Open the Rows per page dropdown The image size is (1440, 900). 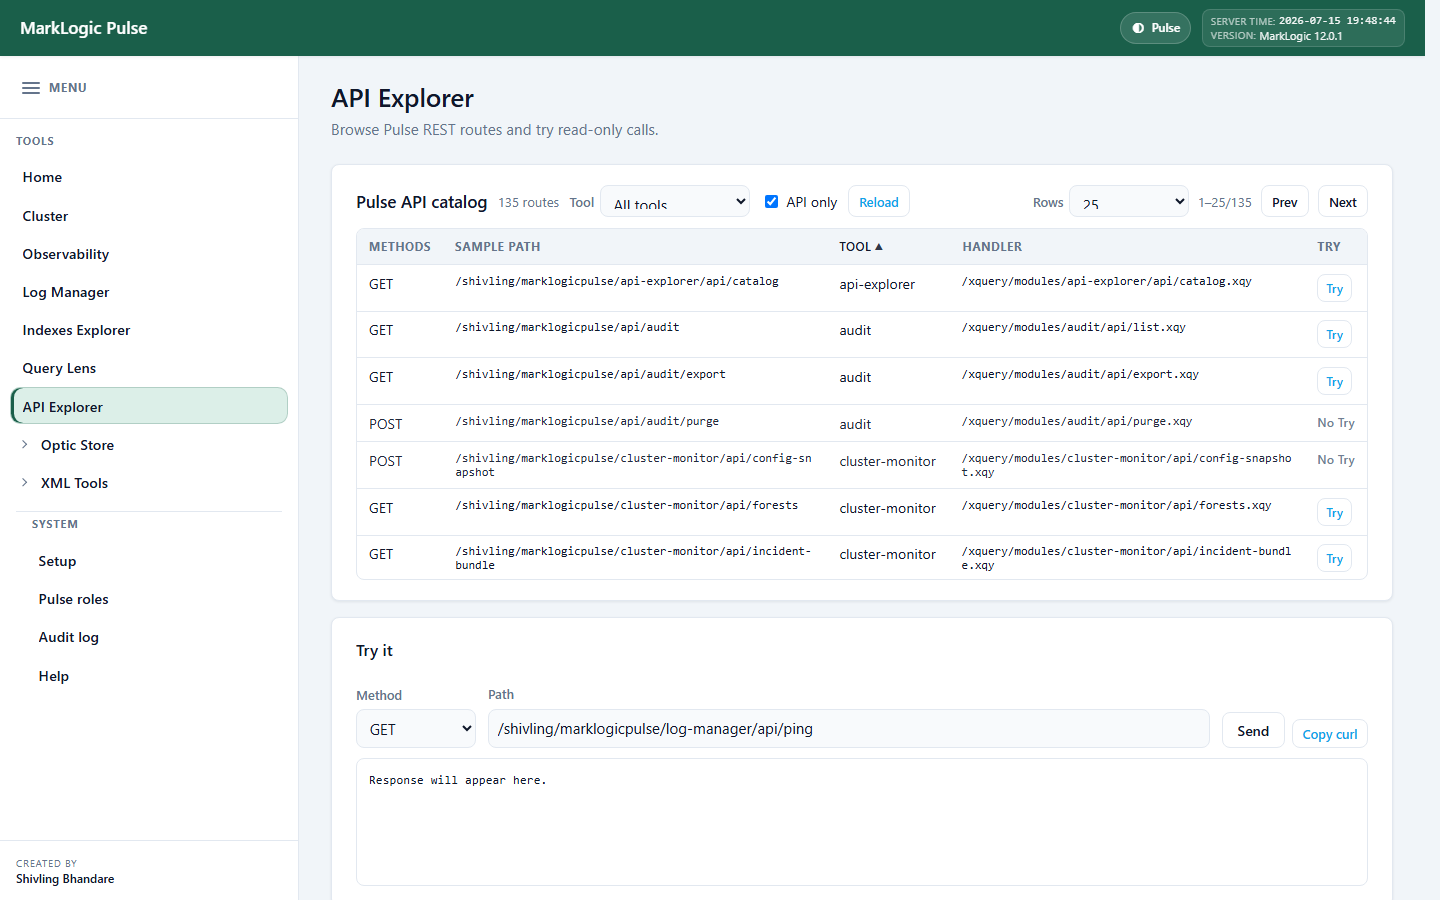coord(1129,201)
